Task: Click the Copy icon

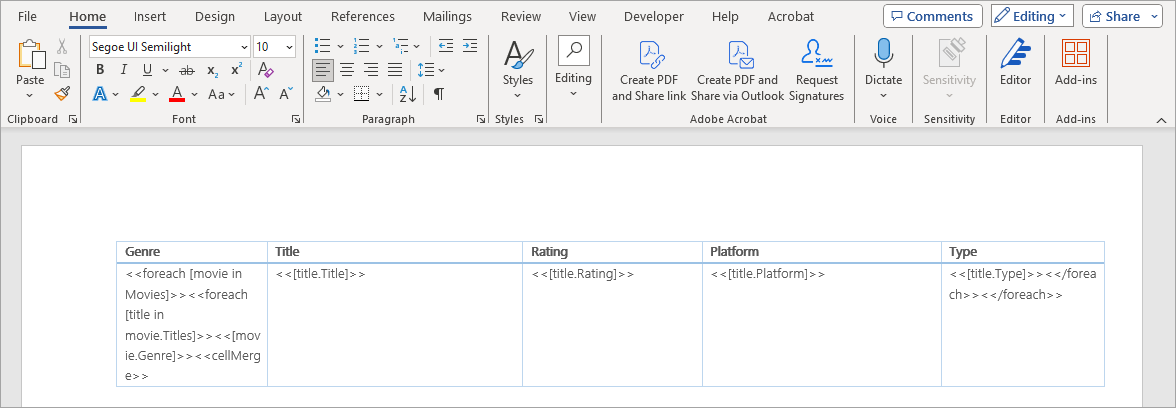Action: tap(62, 70)
